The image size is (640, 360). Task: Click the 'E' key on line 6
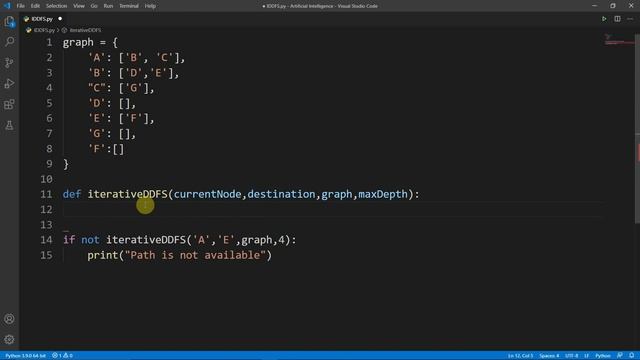pyautogui.click(x=97, y=118)
